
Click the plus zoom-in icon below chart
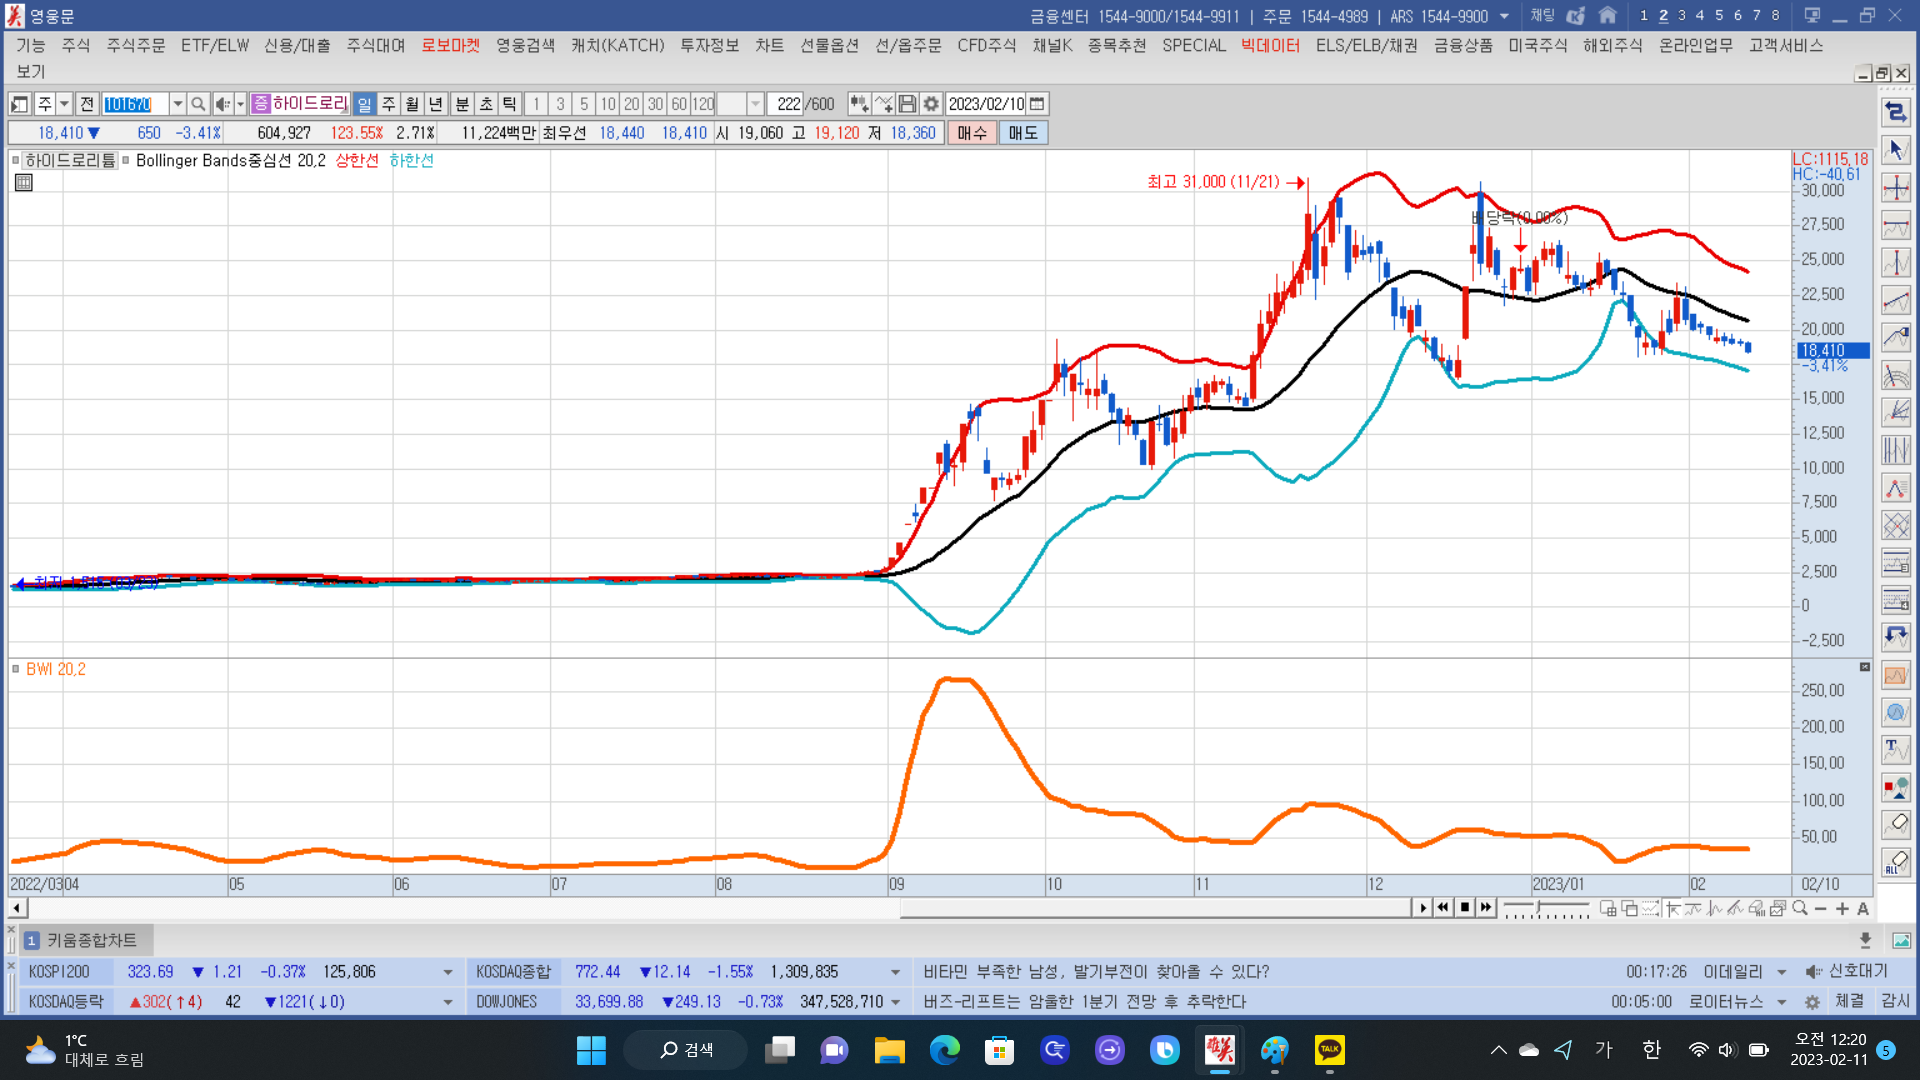click(1842, 908)
